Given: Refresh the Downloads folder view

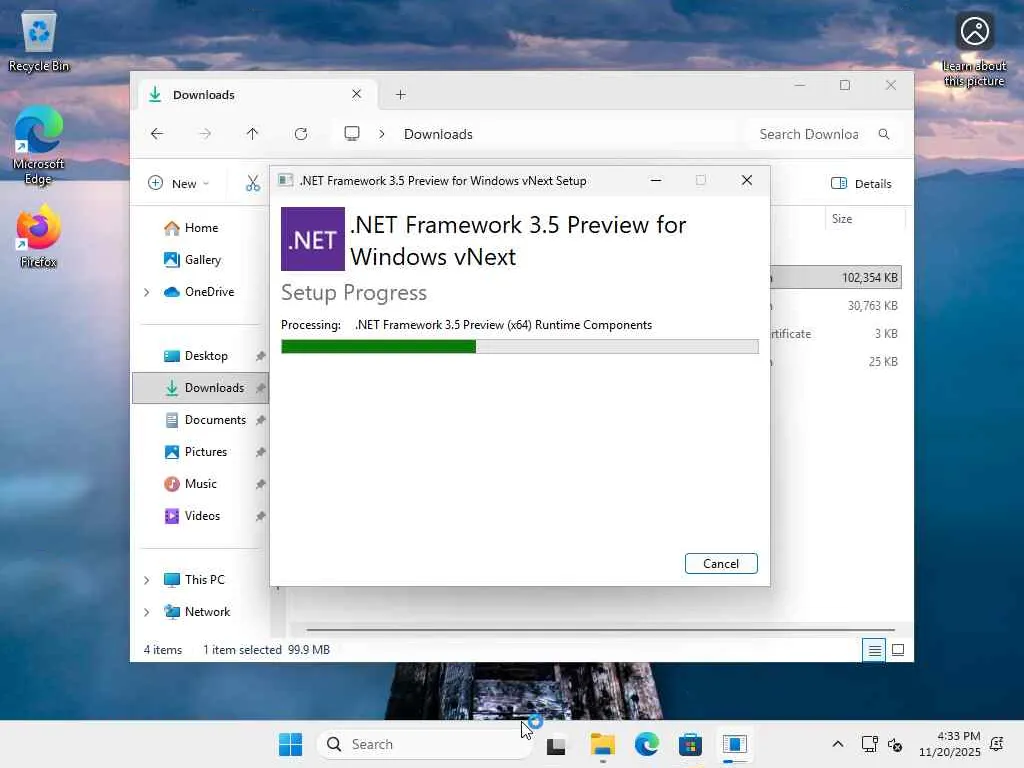Looking at the screenshot, I should (301, 134).
